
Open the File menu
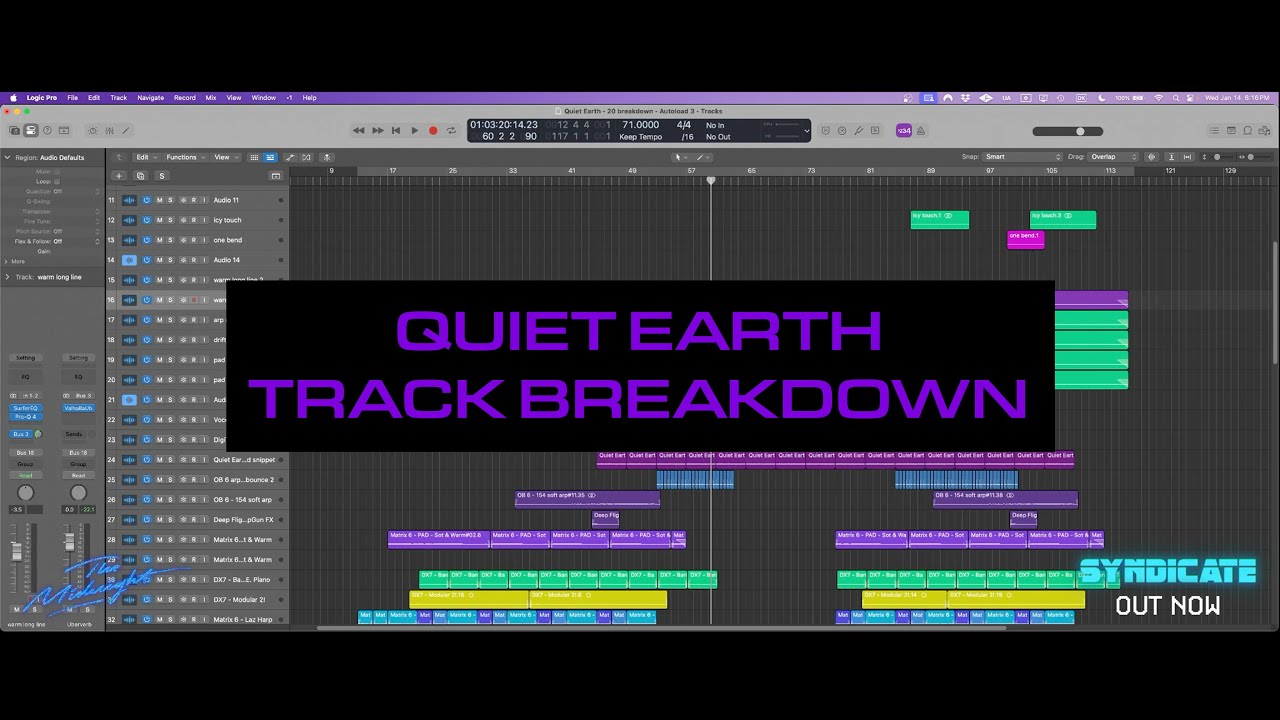(x=73, y=98)
